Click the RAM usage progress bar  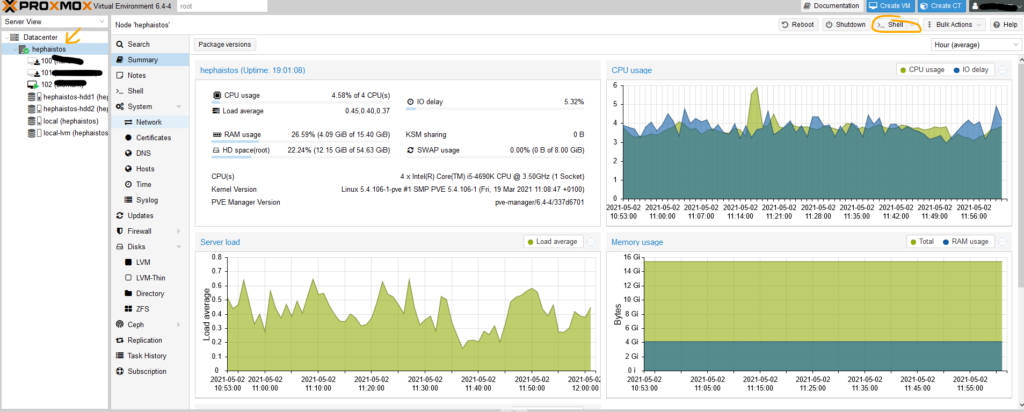tap(301, 141)
